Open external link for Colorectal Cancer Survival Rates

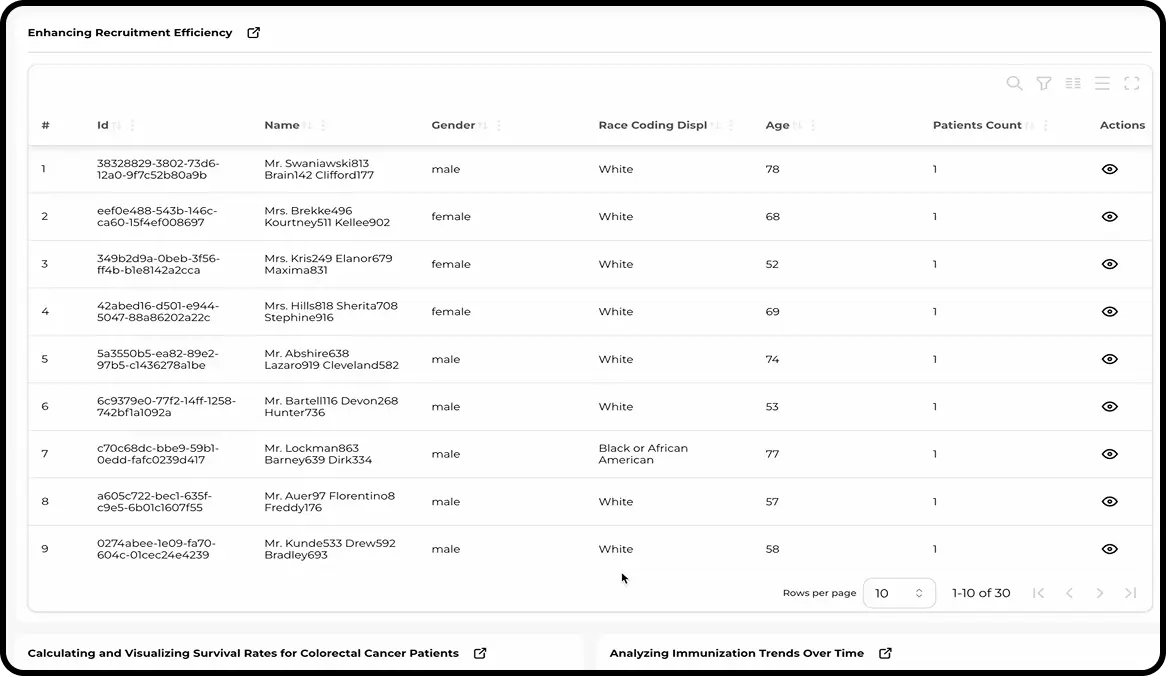pyautogui.click(x=480, y=653)
